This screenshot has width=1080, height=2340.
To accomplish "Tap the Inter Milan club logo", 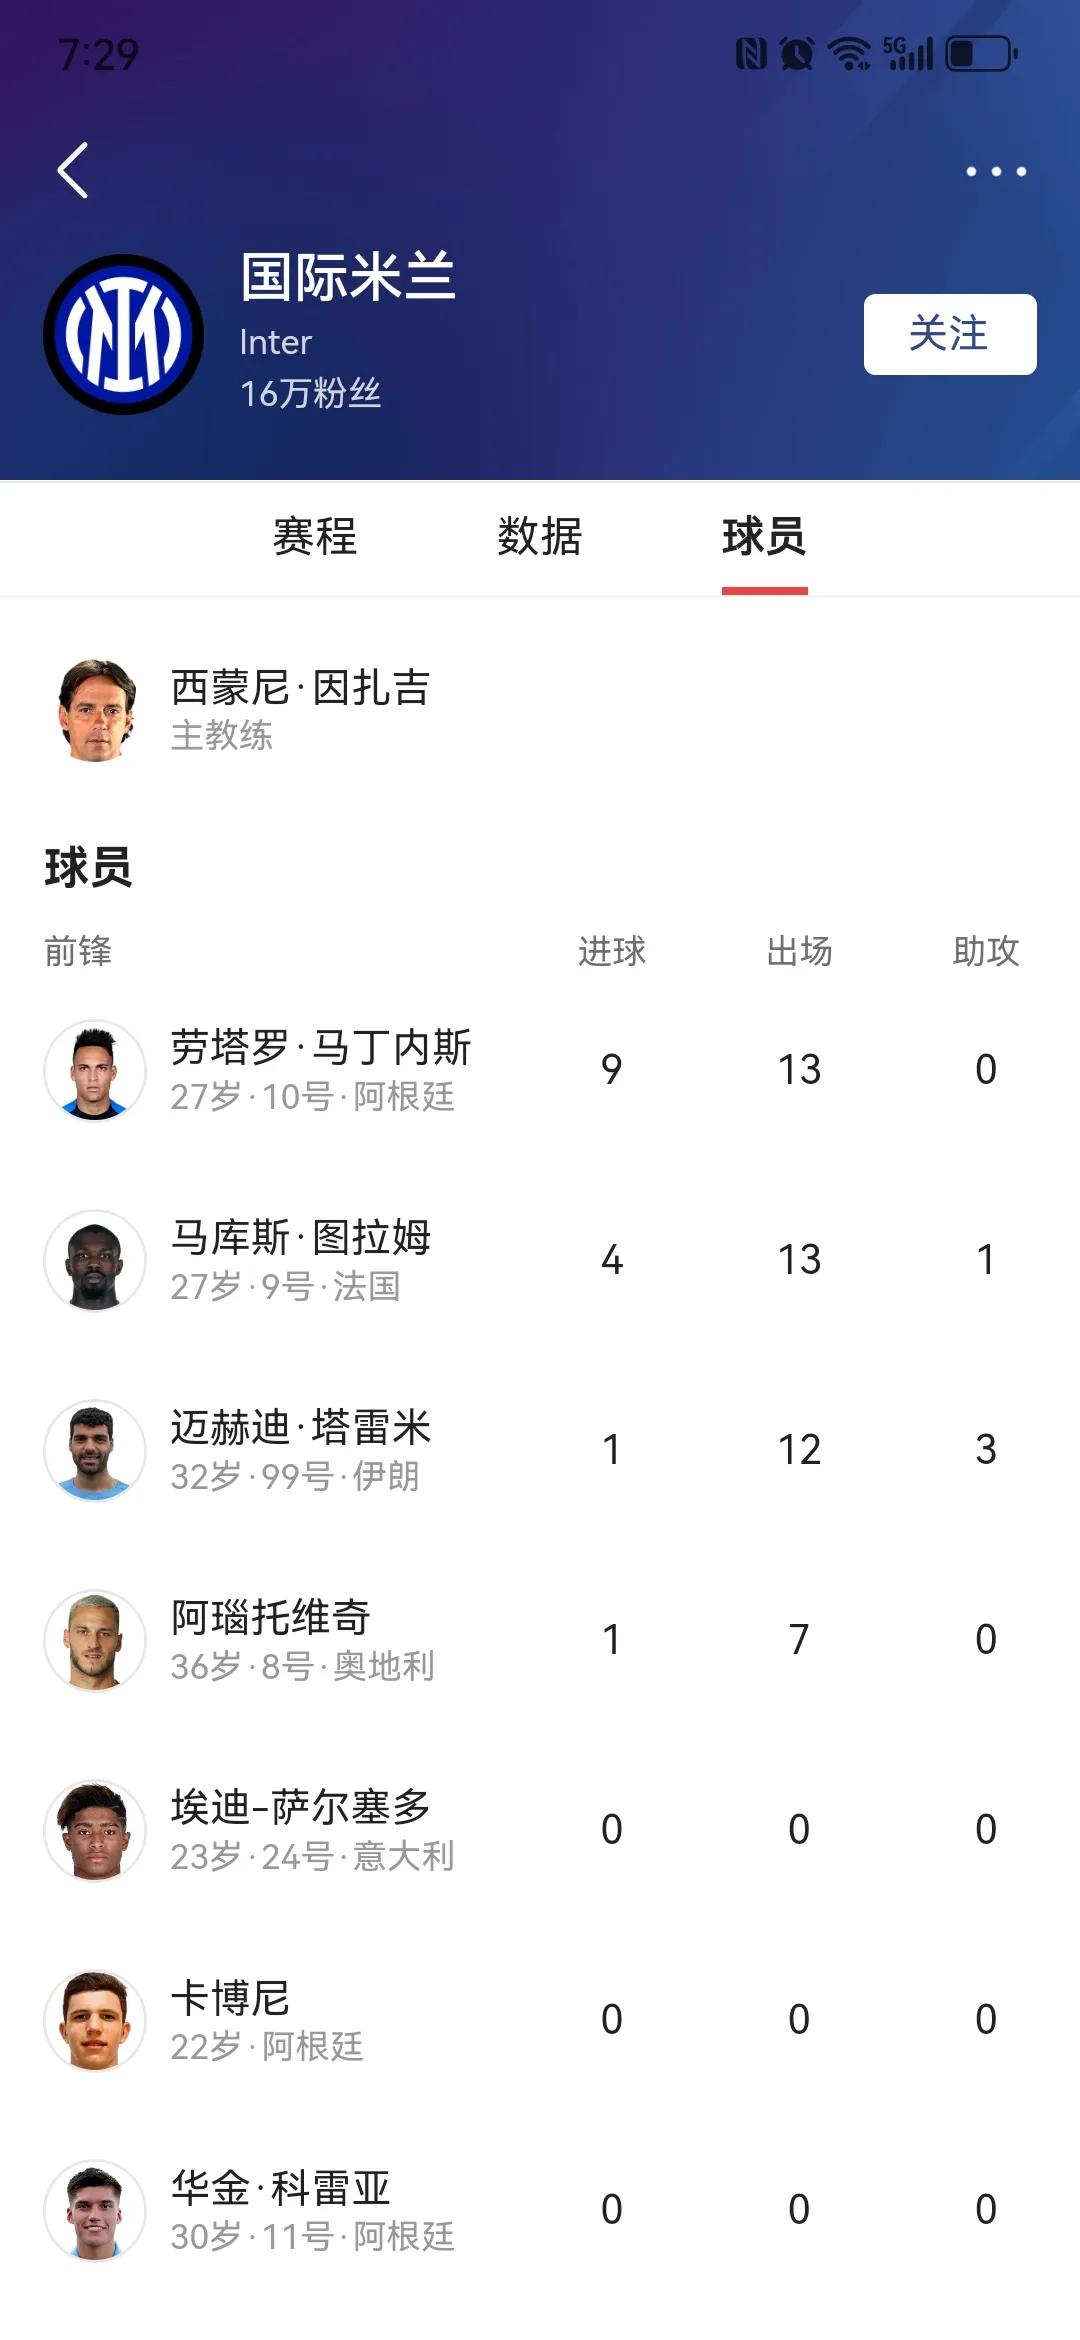I will tap(123, 334).
